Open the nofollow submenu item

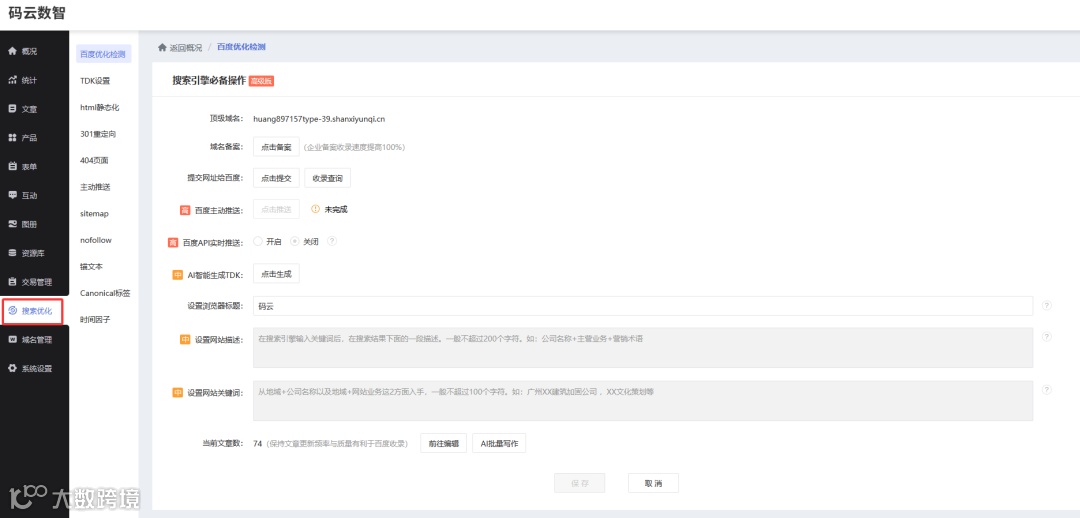click(96, 240)
